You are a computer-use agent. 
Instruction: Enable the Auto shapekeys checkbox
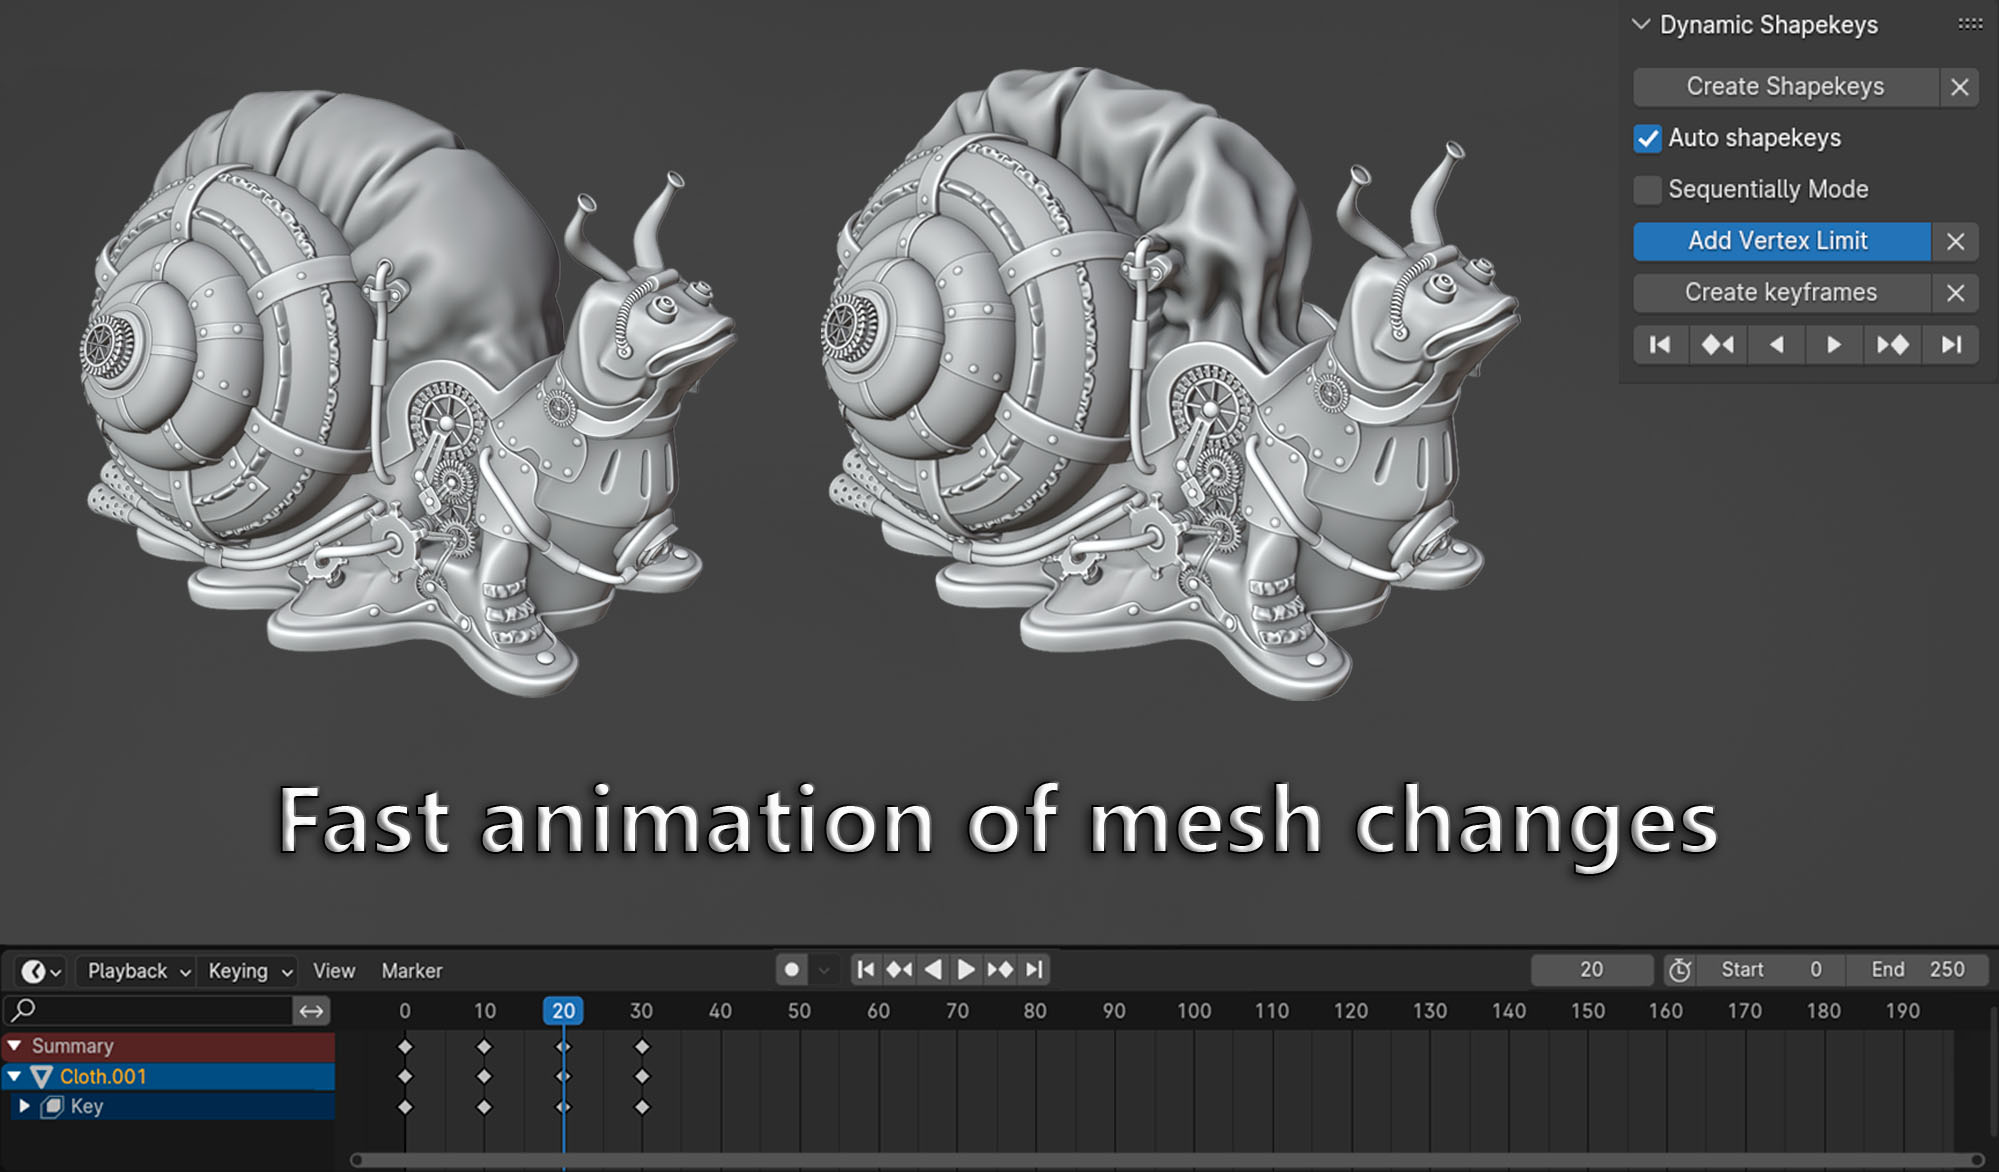click(1647, 139)
